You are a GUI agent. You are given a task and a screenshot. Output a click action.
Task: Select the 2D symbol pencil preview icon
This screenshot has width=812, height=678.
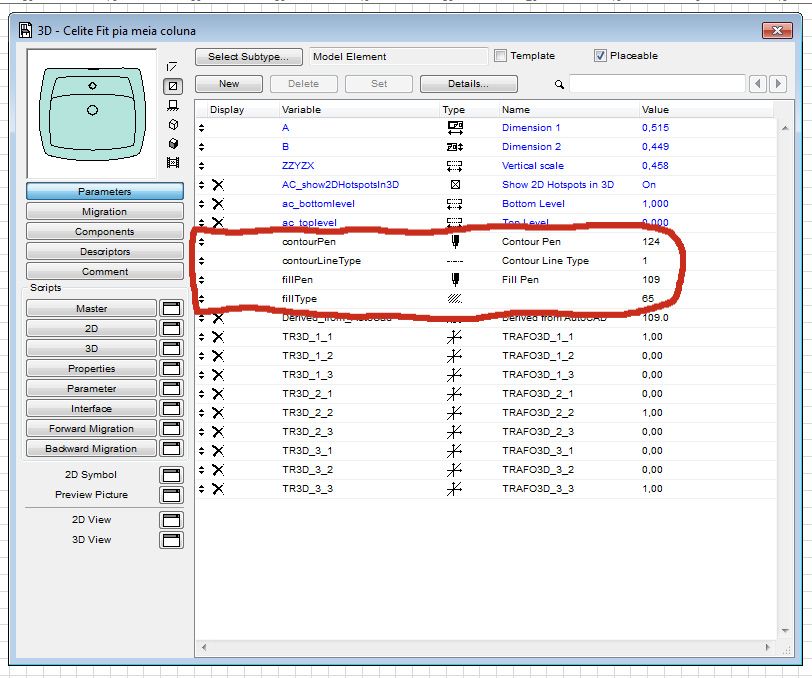click(x=172, y=67)
